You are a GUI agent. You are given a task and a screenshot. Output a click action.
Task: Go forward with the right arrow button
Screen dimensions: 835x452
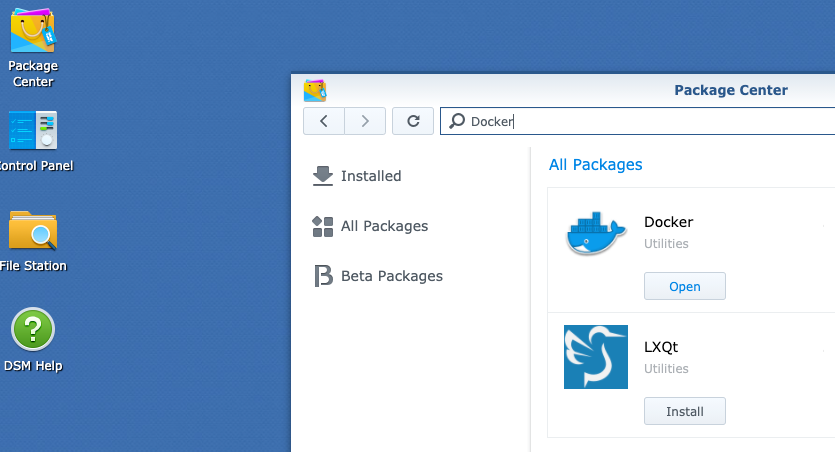(365, 121)
